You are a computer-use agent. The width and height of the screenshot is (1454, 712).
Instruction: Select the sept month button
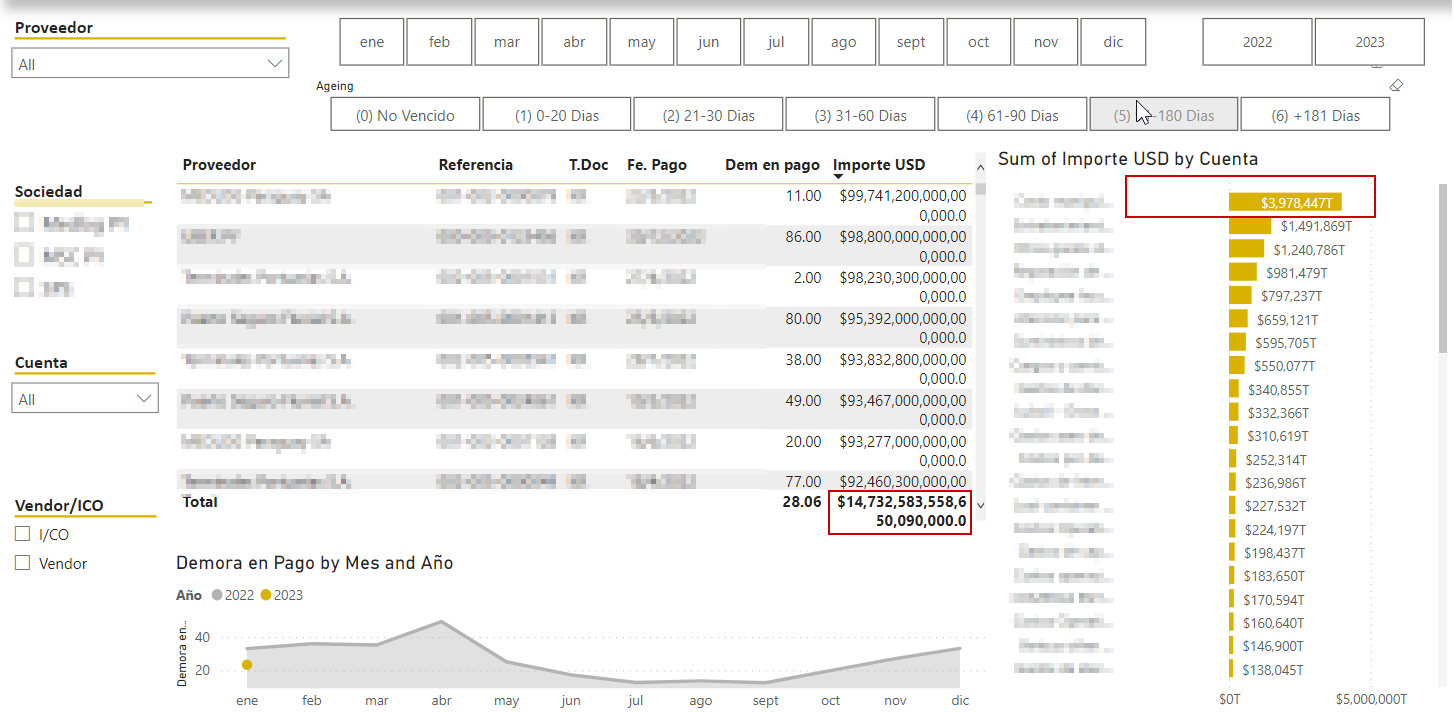click(911, 42)
